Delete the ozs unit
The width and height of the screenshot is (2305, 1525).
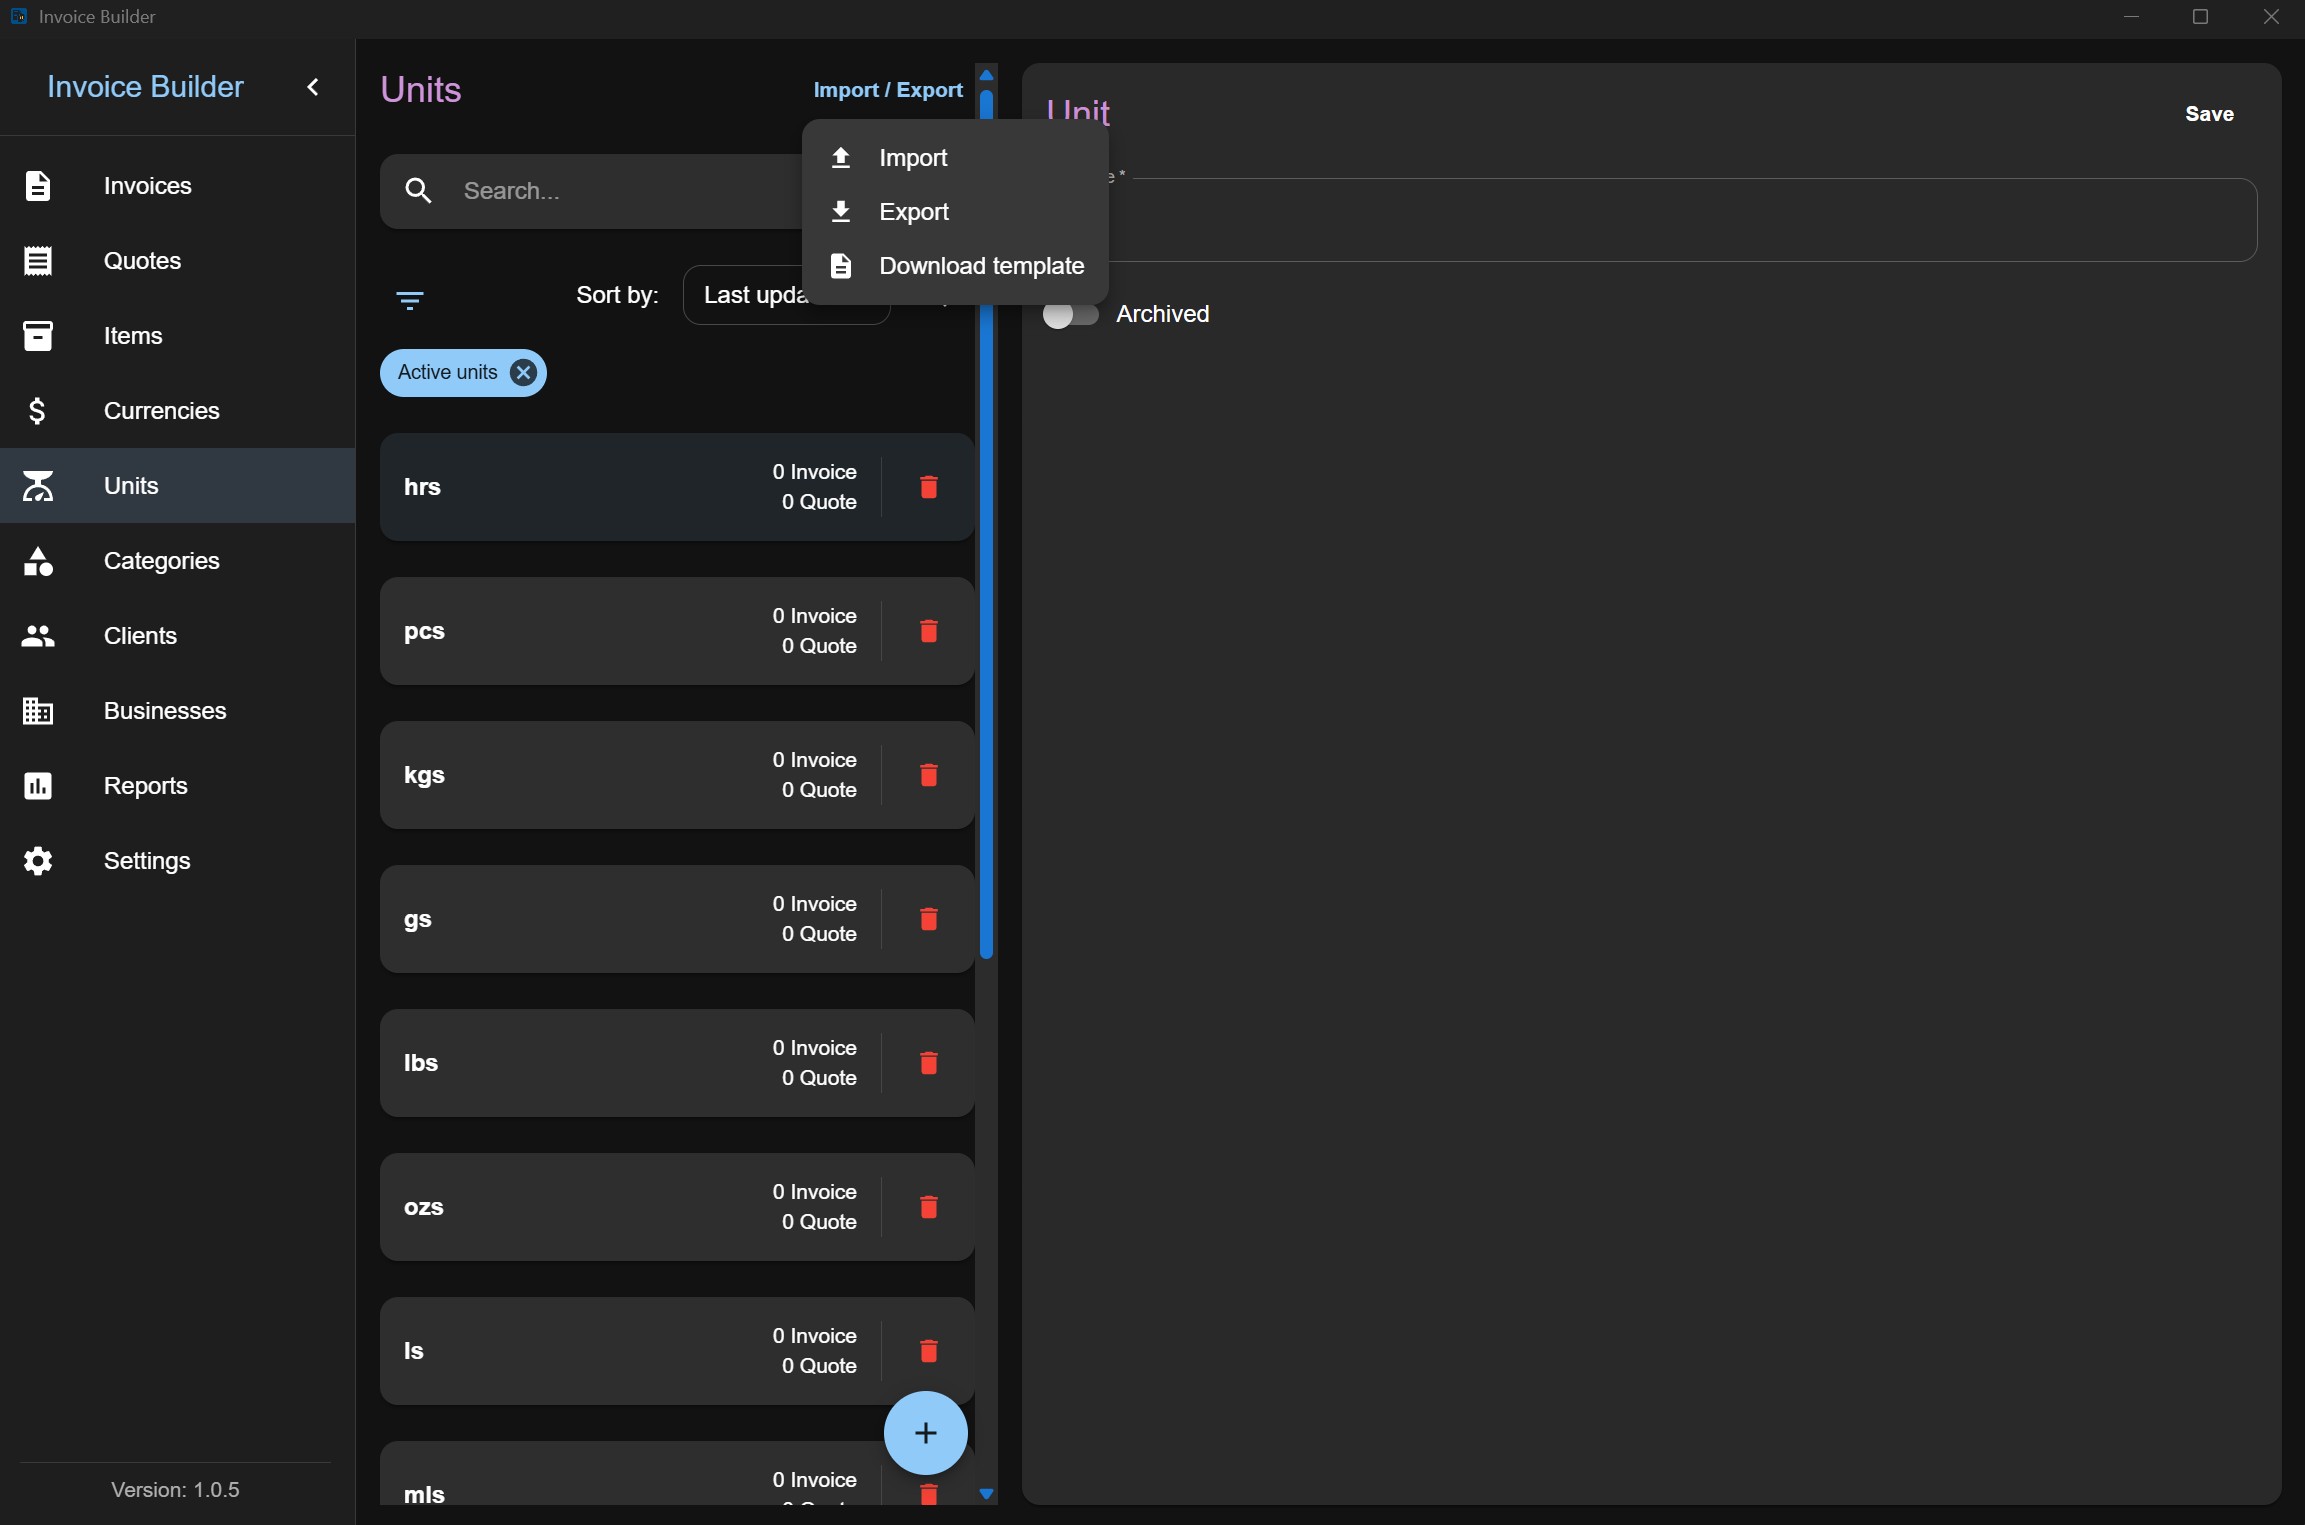click(x=928, y=1207)
